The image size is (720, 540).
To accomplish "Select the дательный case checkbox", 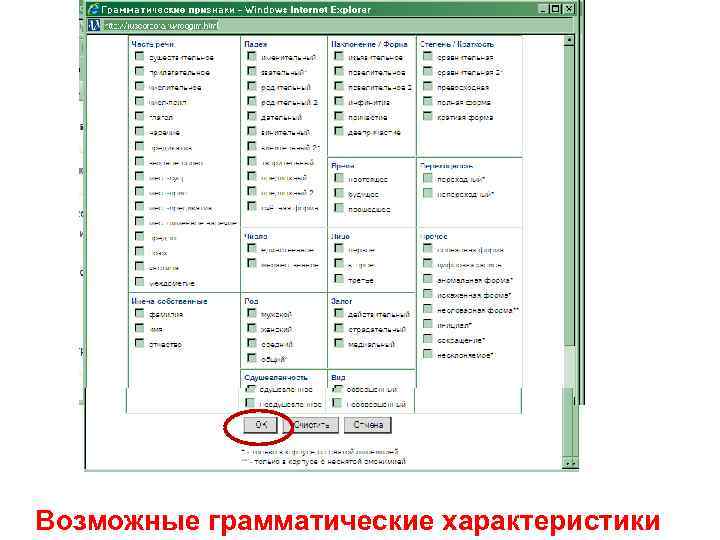I will (x=252, y=116).
